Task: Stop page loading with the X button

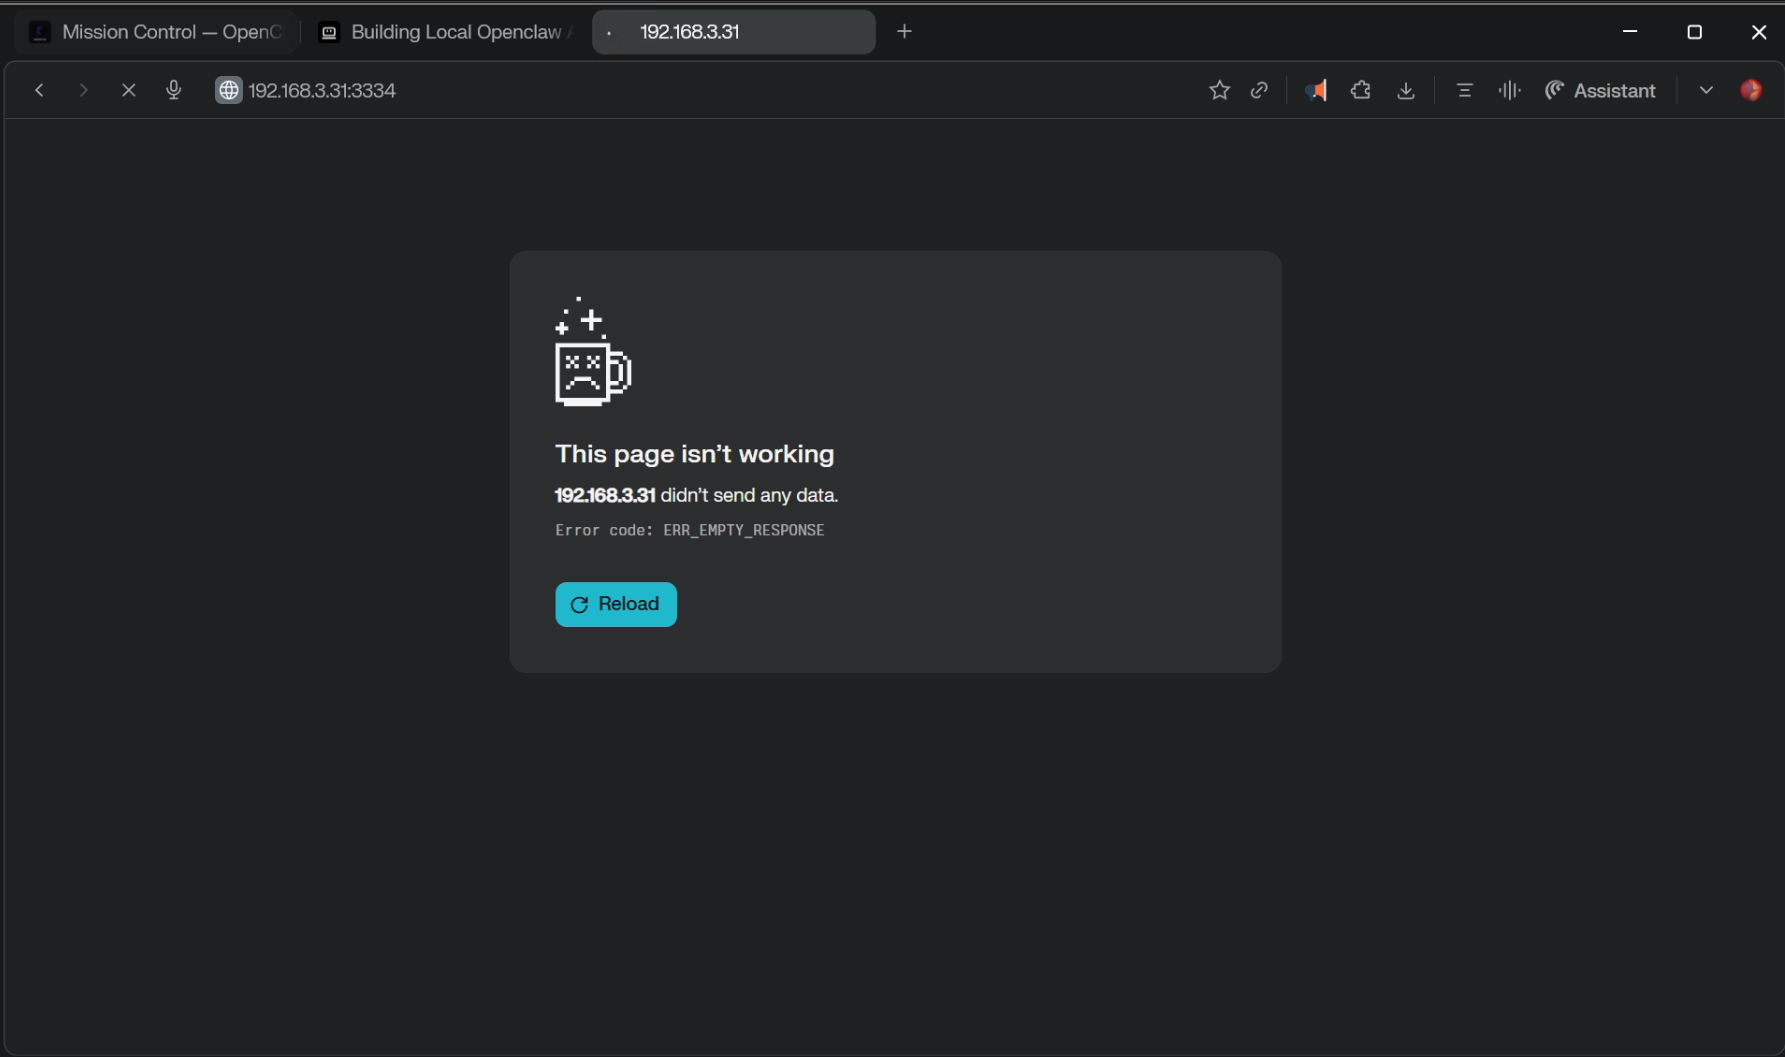Action: [128, 90]
